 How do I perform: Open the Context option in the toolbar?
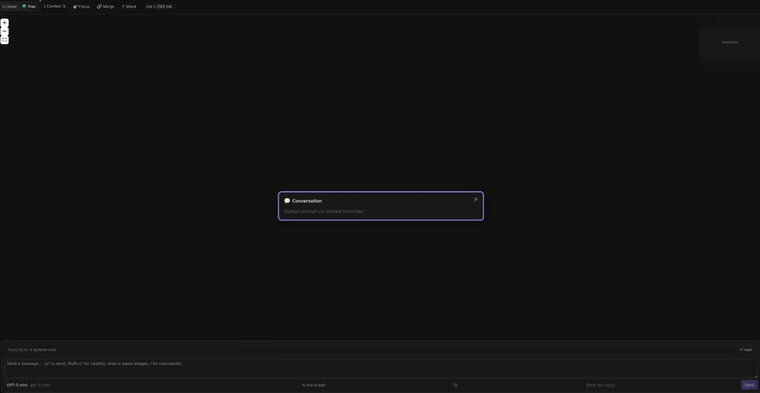click(x=54, y=7)
